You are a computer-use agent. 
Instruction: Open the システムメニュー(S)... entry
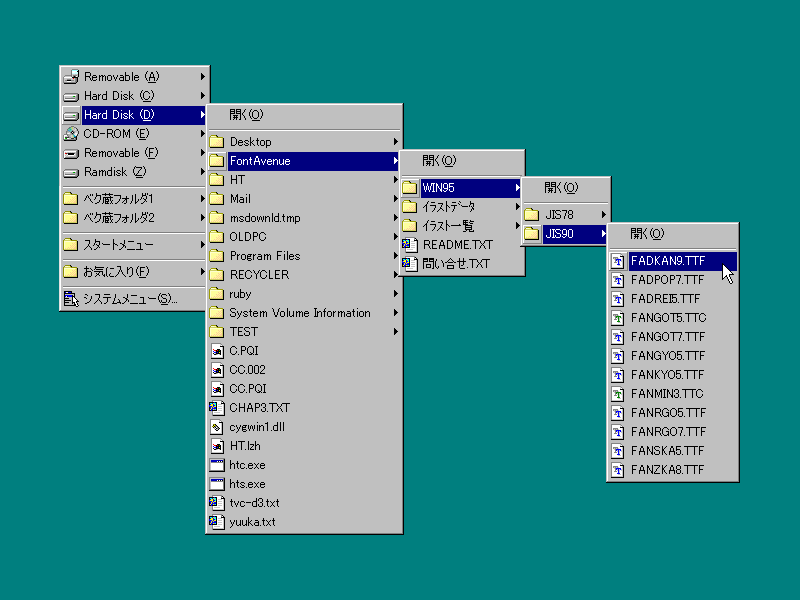[134, 299]
